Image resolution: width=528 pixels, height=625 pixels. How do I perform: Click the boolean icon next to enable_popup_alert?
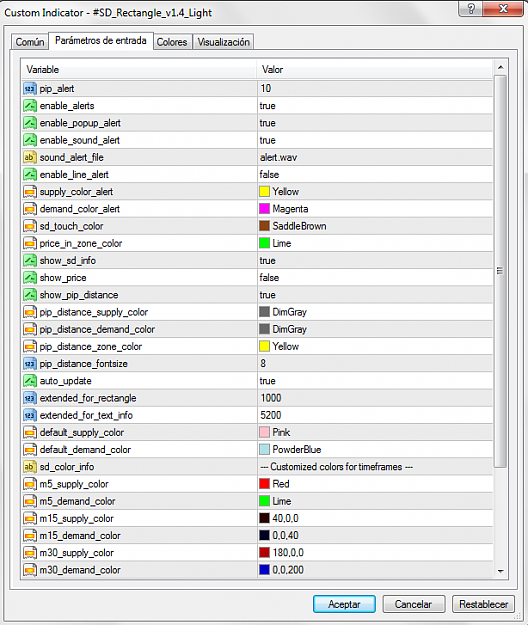[x=30, y=123]
